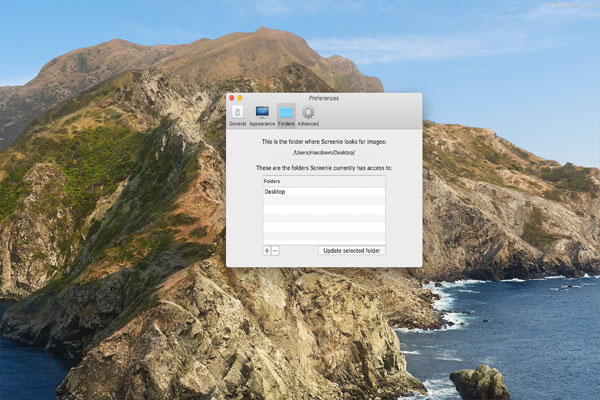Add a folder with the plus button
The height and width of the screenshot is (400, 600).
pyautogui.click(x=267, y=250)
